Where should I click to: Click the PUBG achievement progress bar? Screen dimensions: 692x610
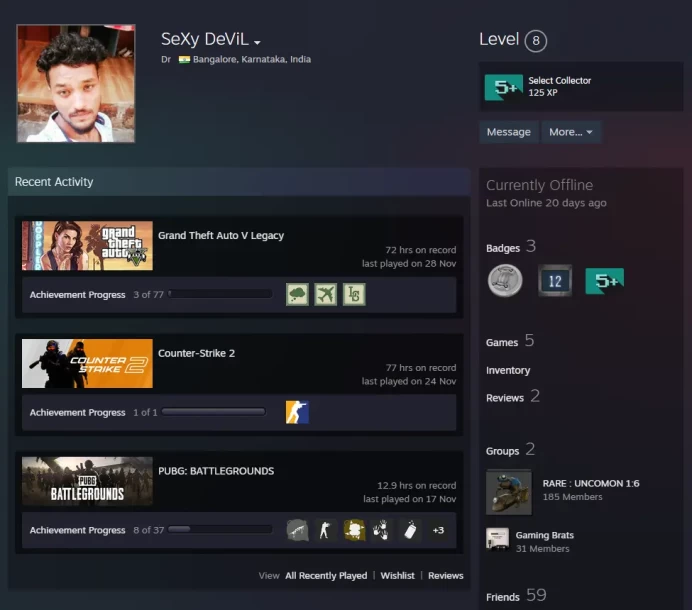[220, 529]
